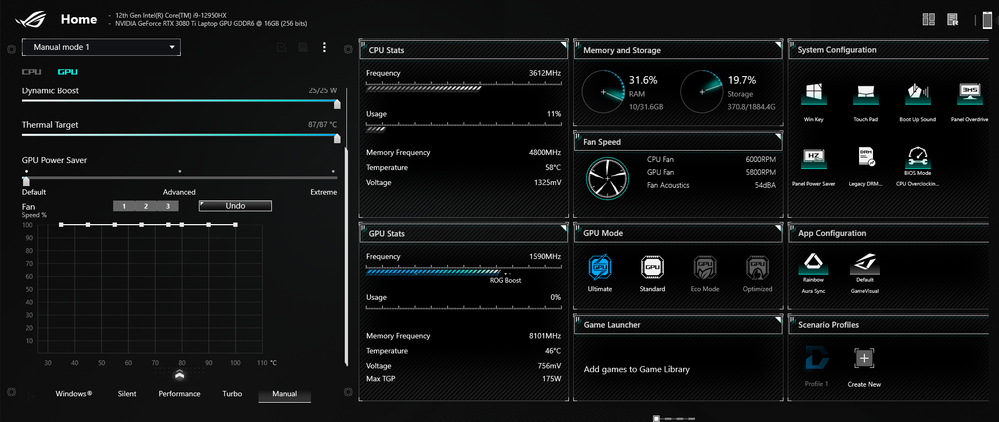Toggle the Panel Power Saver icon
Viewport: 999px width, 422px height.
tap(814, 158)
